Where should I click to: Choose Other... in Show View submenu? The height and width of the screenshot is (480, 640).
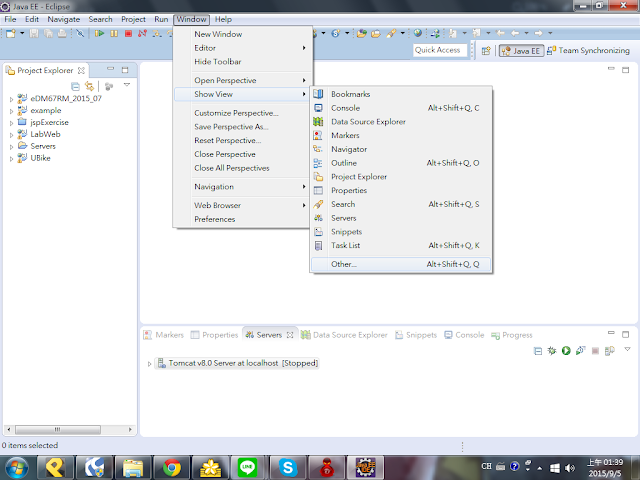pyautogui.click(x=401, y=264)
